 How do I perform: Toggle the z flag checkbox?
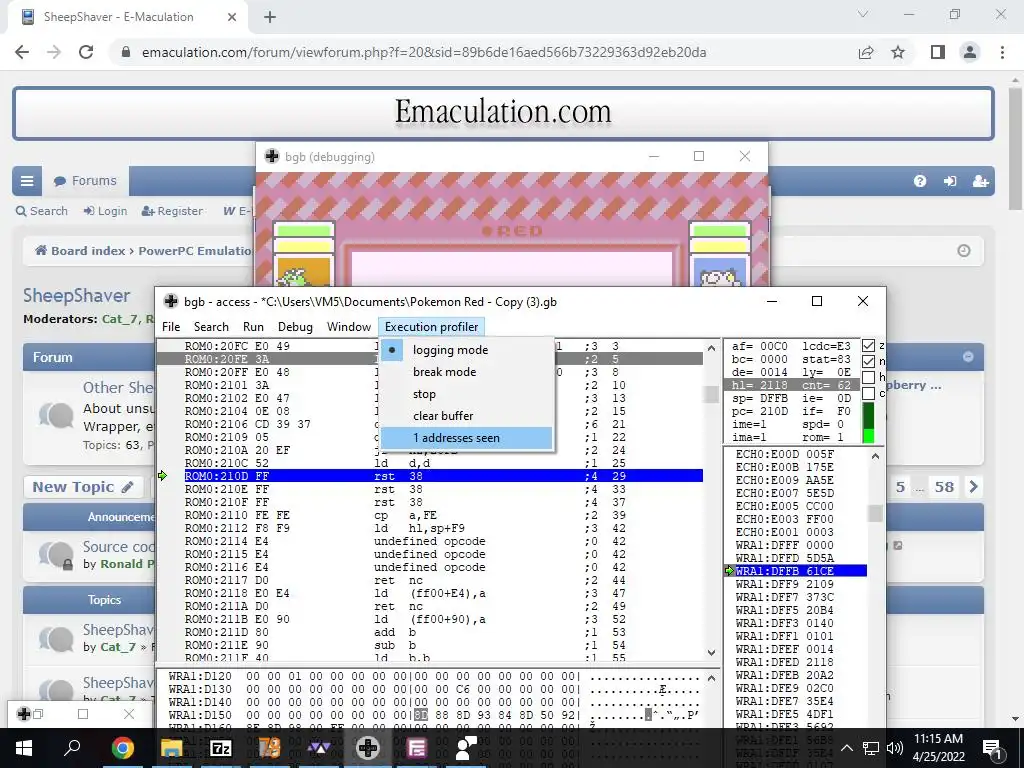coord(869,346)
